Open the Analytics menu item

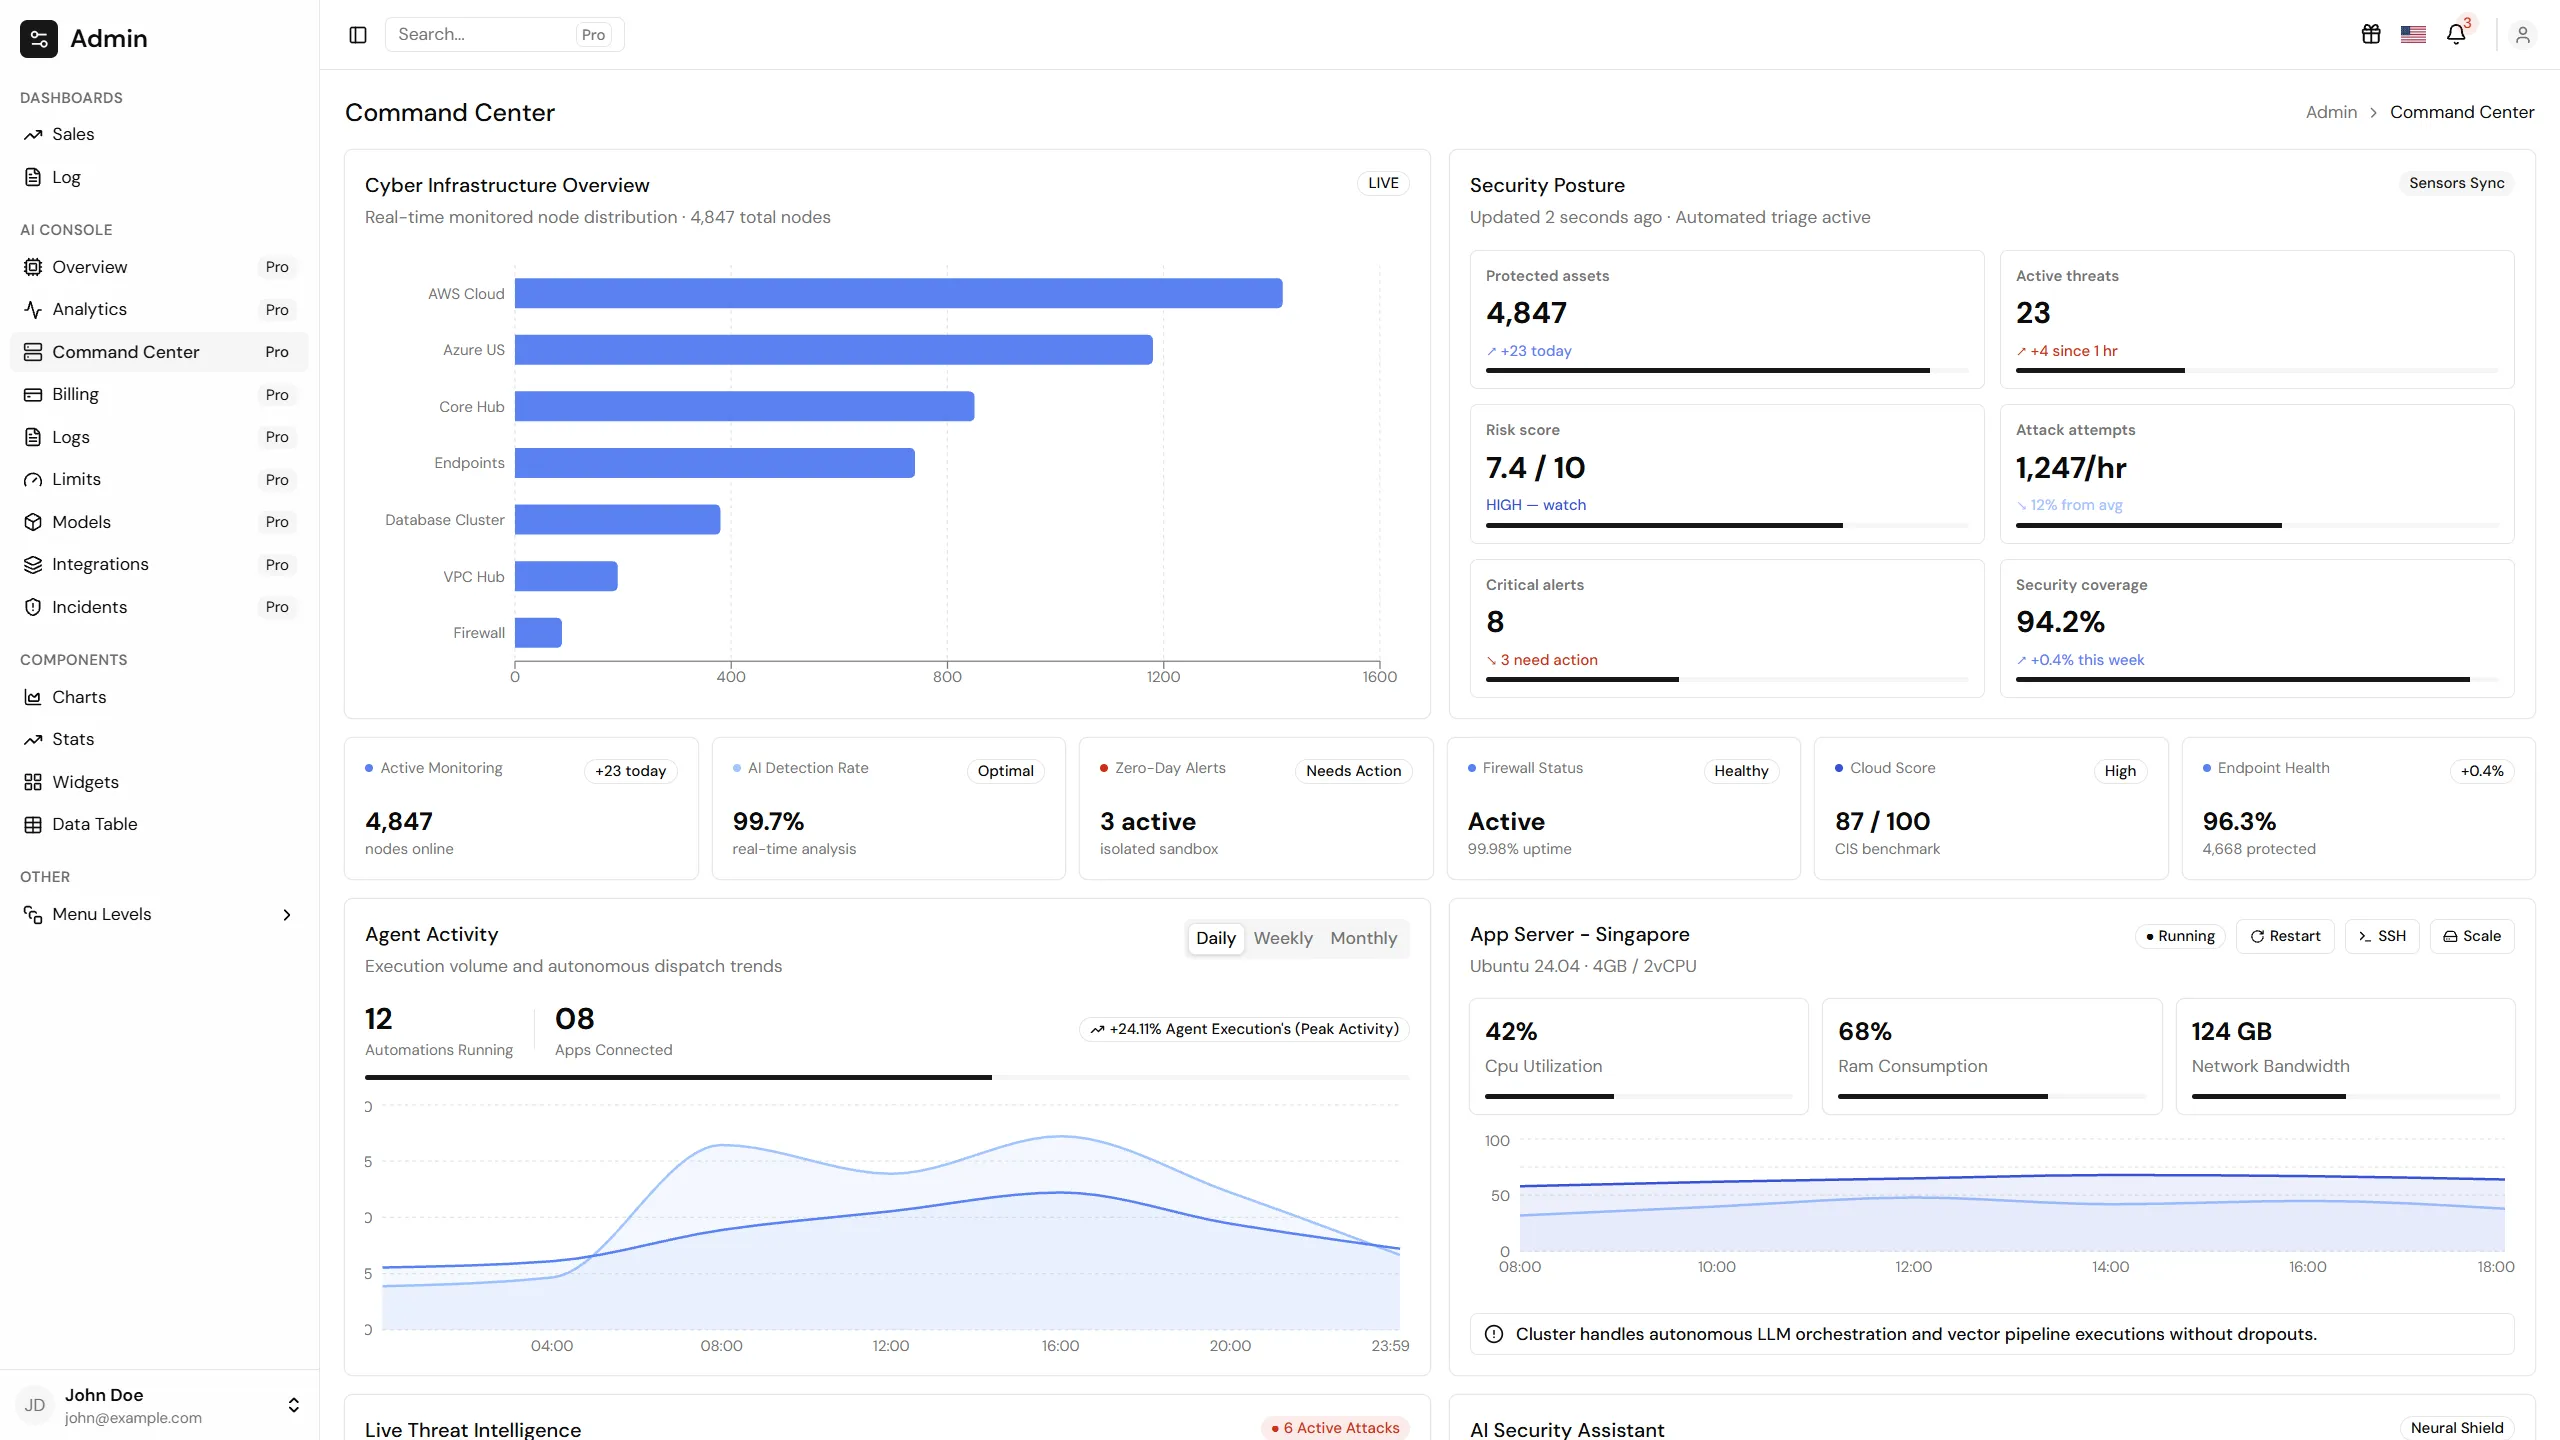(x=159, y=309)
